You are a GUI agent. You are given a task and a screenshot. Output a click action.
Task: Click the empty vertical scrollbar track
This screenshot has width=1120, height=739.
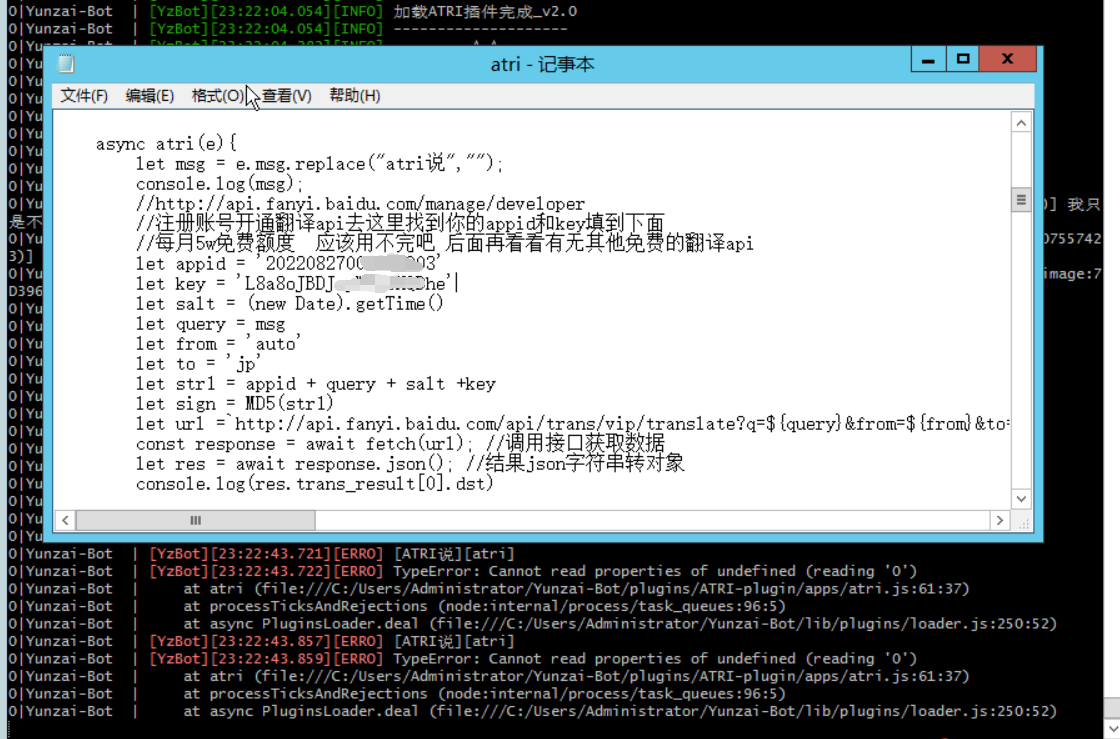click(1021, 350)
